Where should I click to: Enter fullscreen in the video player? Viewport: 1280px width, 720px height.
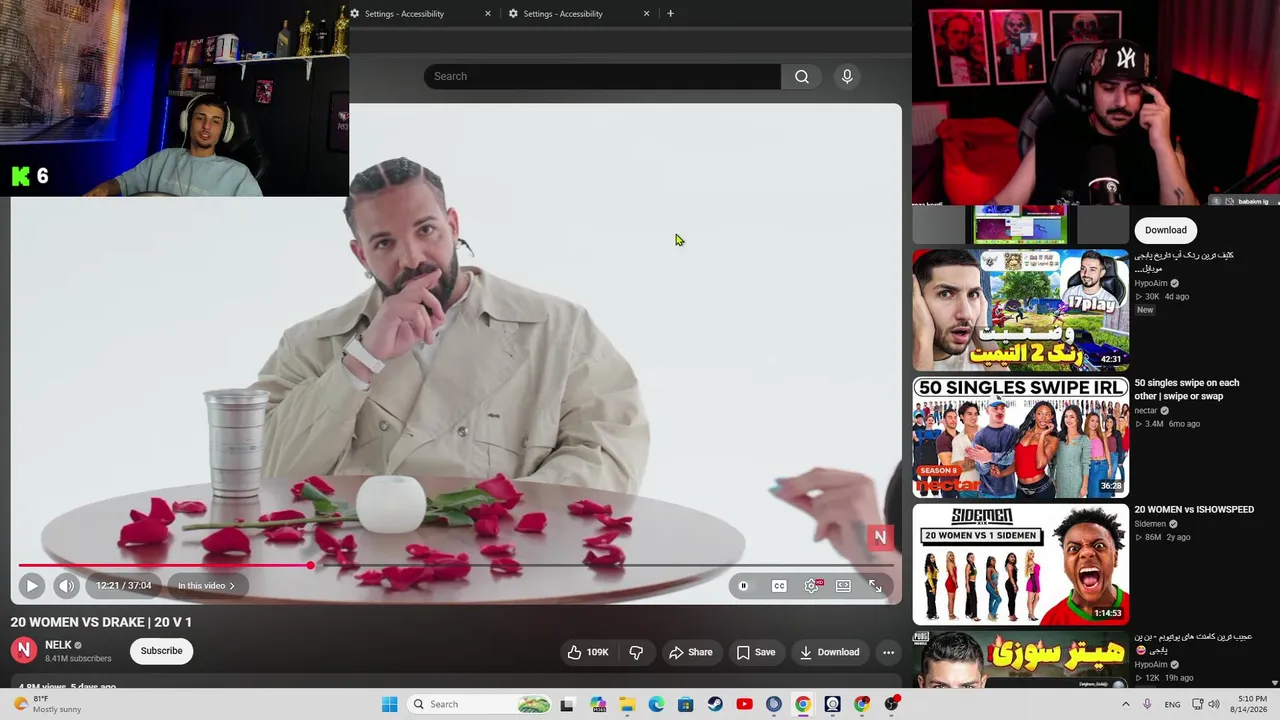(875, 586)
